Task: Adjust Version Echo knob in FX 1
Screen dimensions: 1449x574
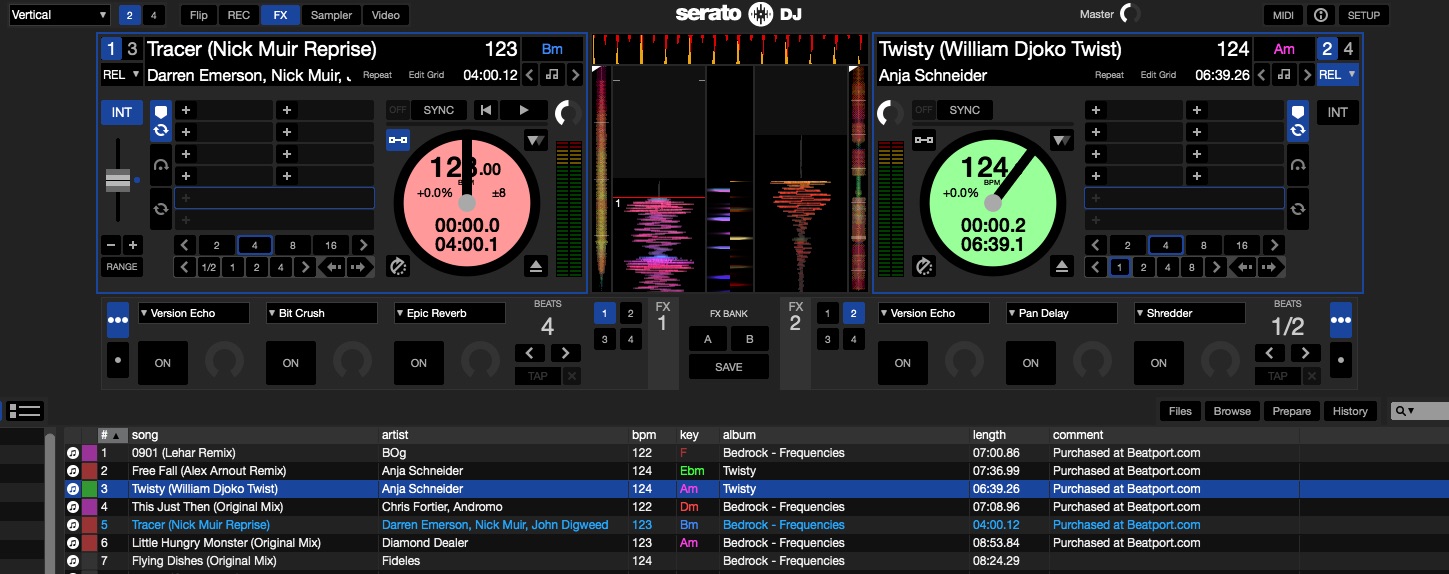Action: coord(224,361)
